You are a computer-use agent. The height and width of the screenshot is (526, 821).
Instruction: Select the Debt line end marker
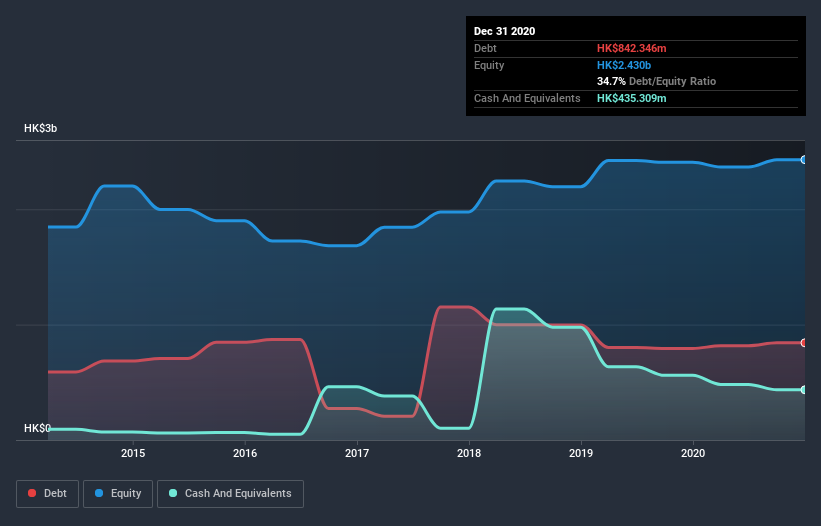click(x=804, y=343)
